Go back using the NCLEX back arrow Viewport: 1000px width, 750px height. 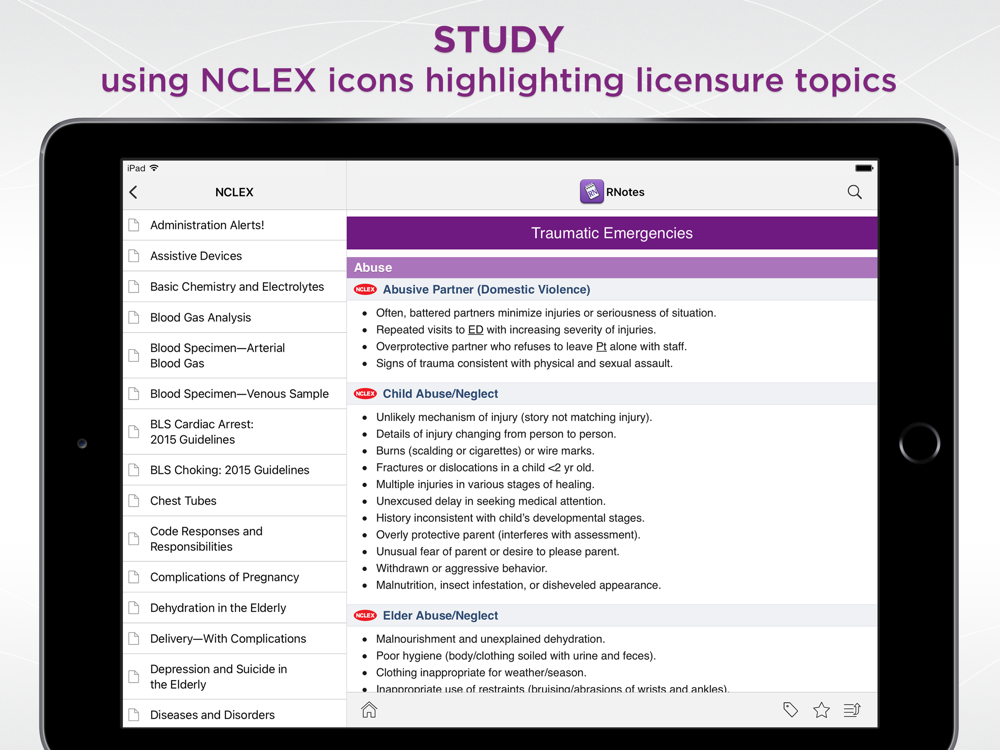[133, 192]
